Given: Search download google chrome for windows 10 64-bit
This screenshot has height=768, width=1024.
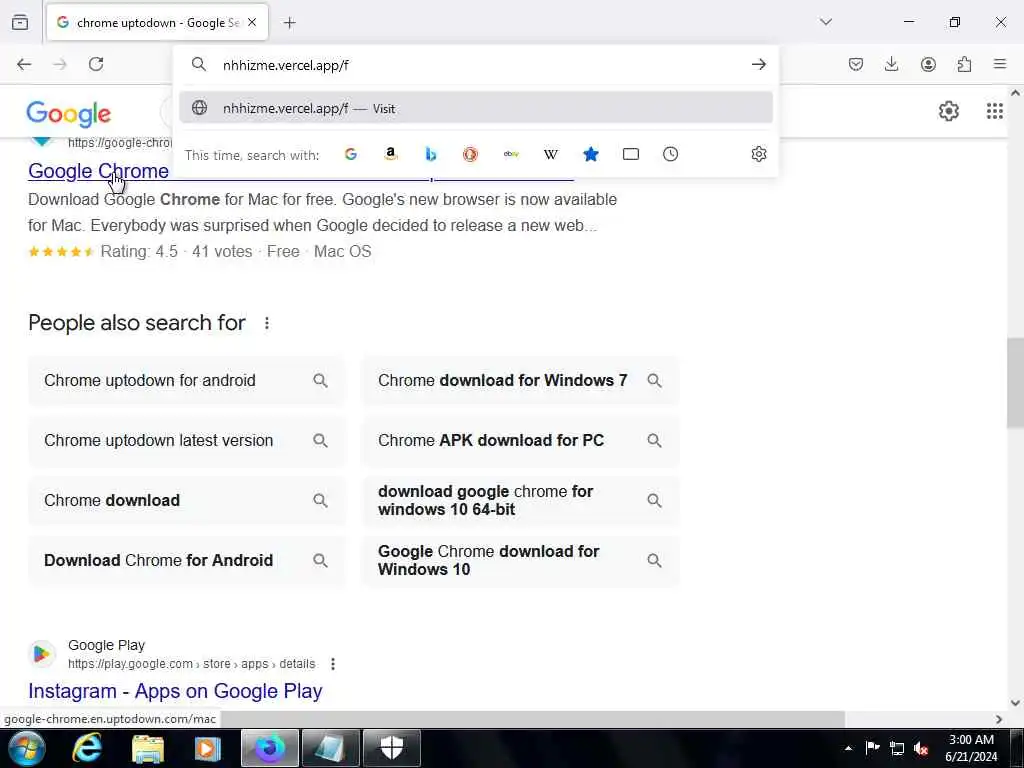Looking at the screenshot, I should coord(520,501).
